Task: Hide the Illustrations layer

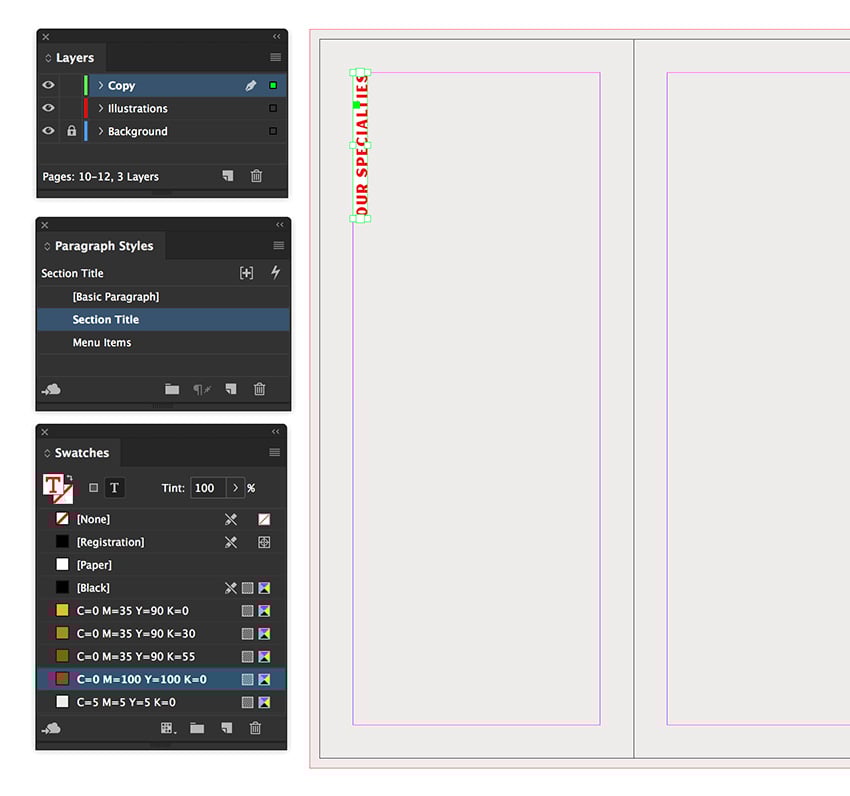Action: [x=47, y=108]
